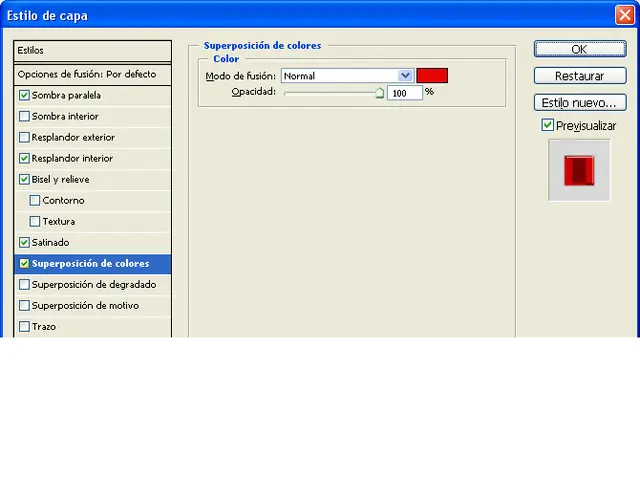Uncheck the Sombra paralela checkbox
640x500 pixels.
click(x=24, y=95)
